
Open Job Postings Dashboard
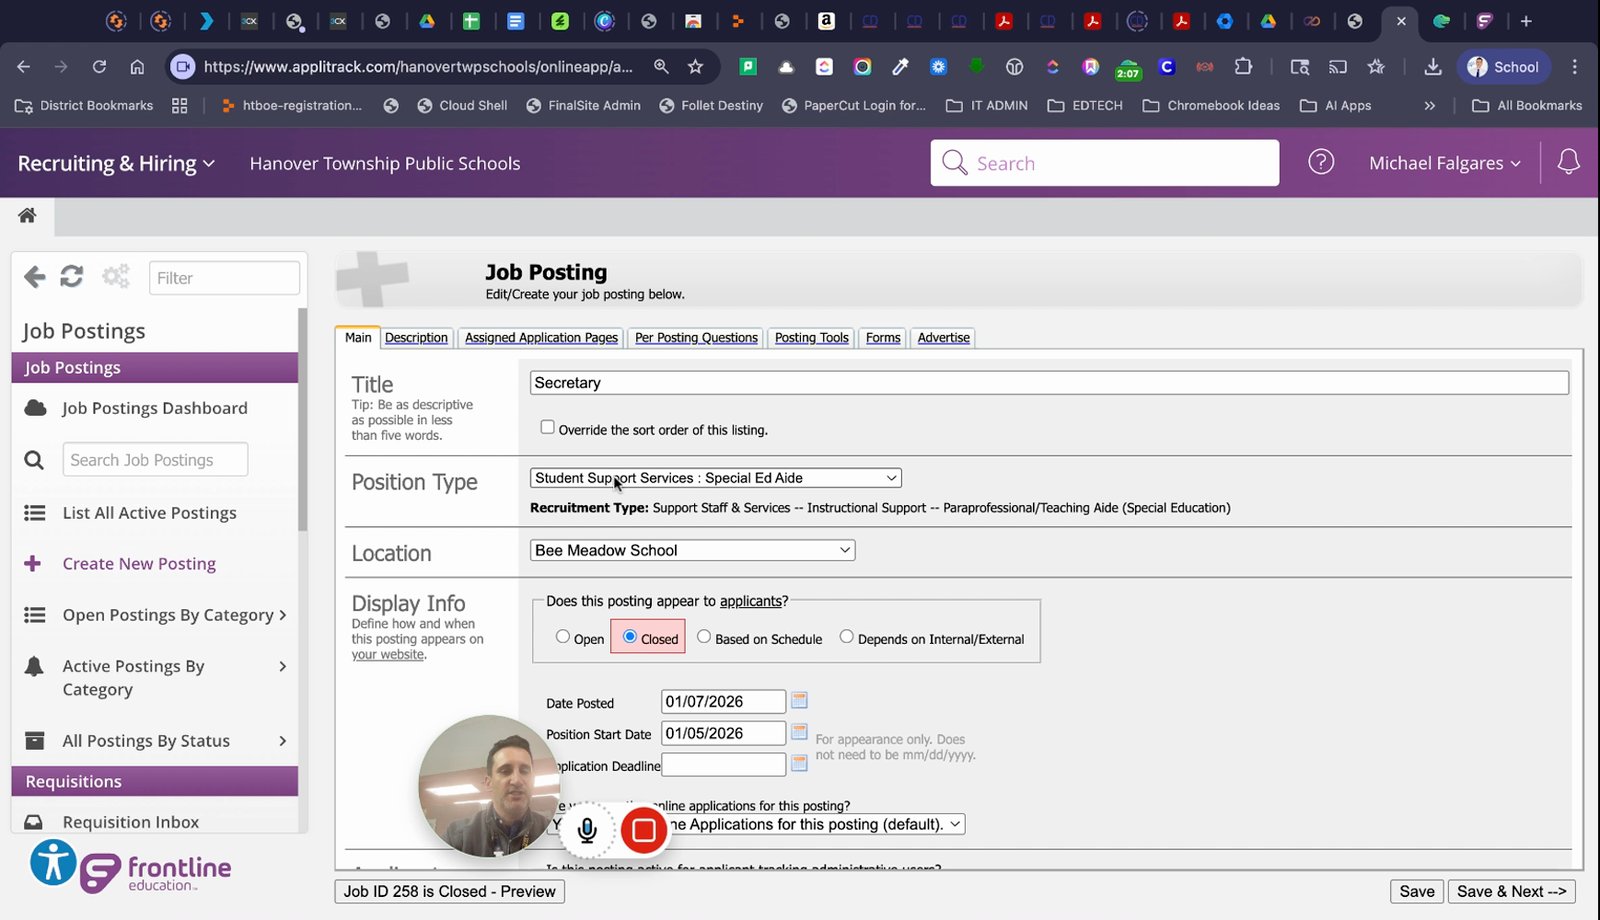click(154, 408)
